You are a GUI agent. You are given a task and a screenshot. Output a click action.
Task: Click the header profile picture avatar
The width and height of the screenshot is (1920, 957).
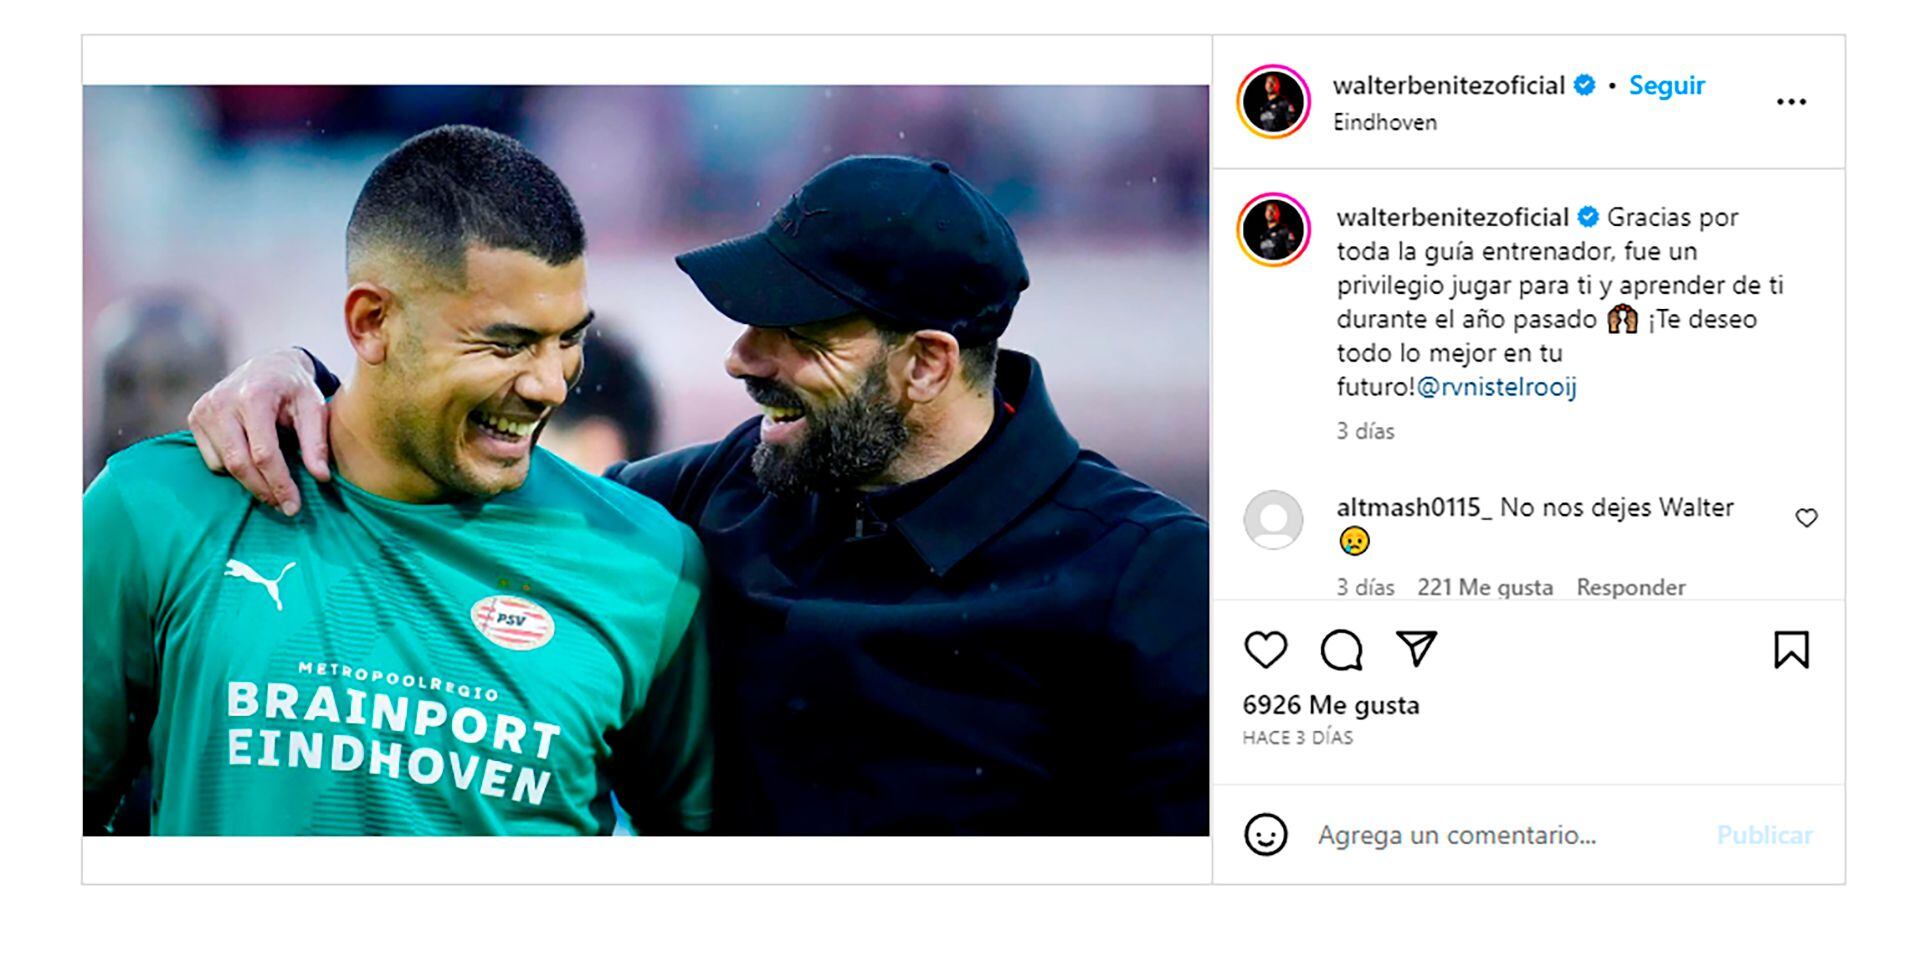[1273, 102]
